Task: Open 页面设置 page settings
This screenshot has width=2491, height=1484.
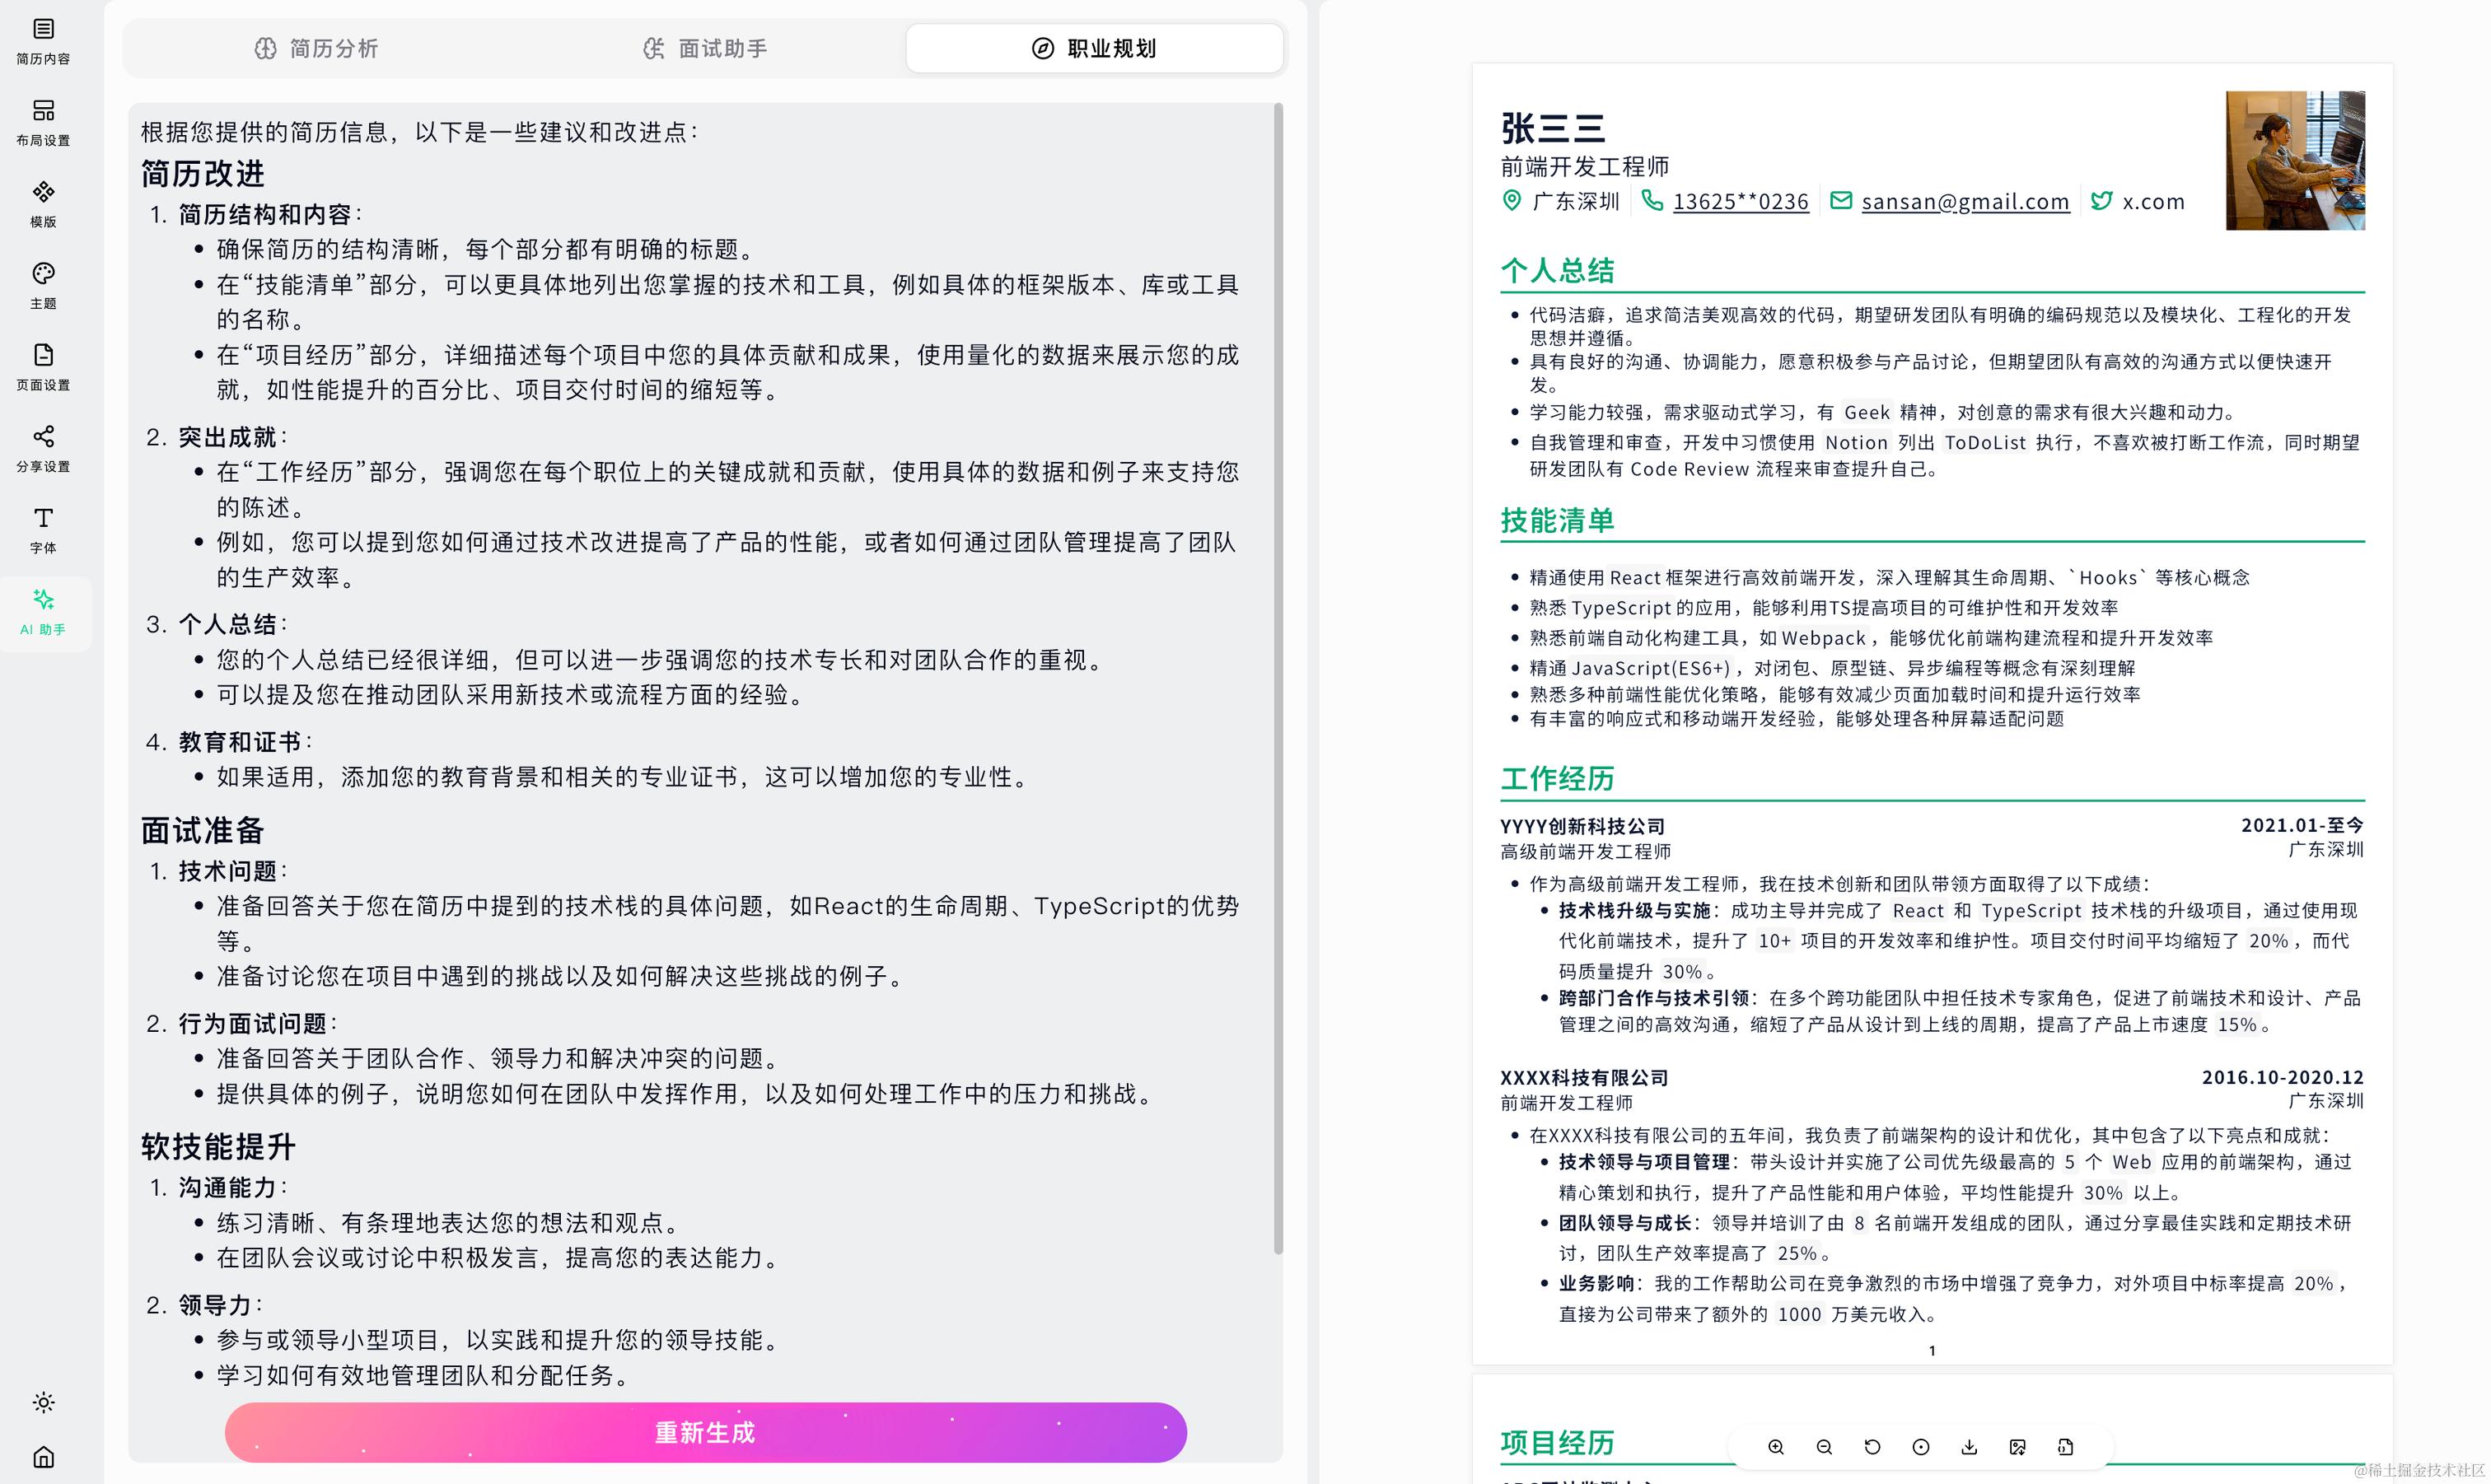Action: pos(43,367)
